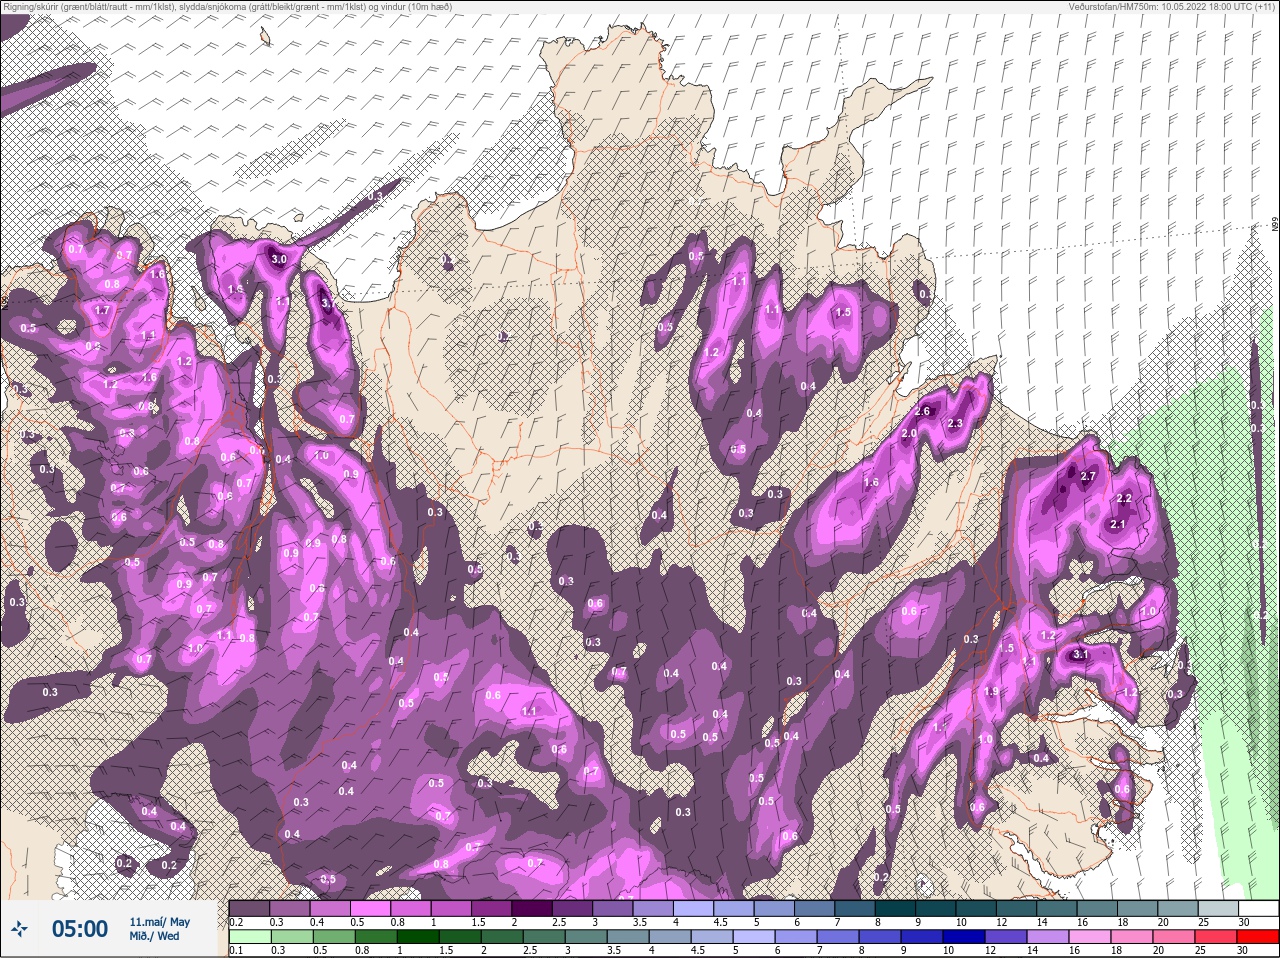Click the 2.1 precipitation value on map
This screenshot has width=1280, height=958.
(1118, 524)
